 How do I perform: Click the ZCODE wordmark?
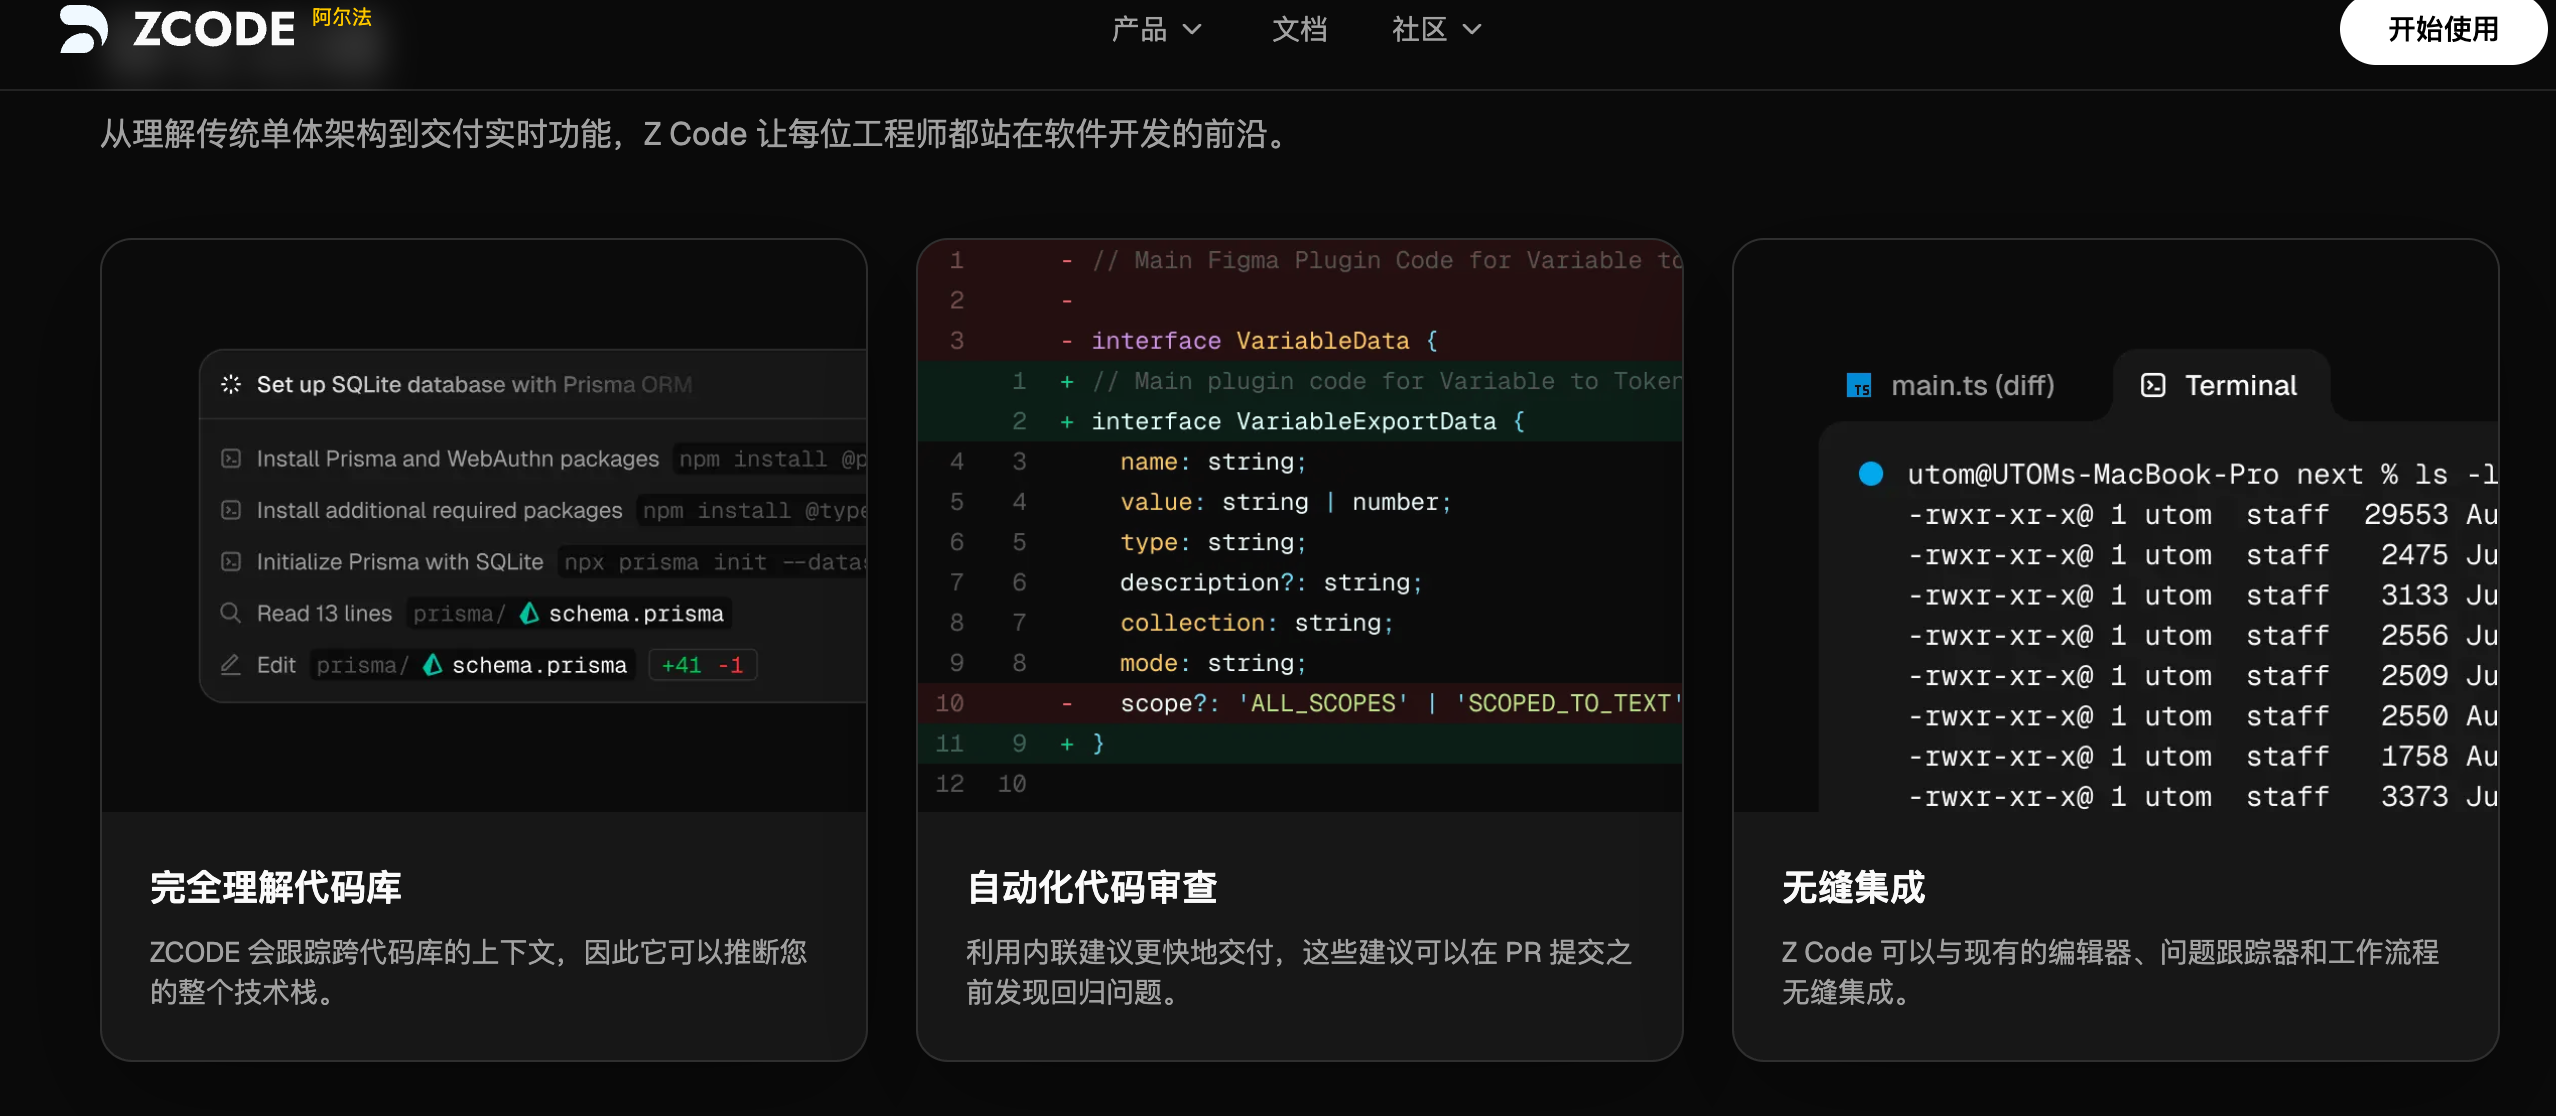tap(214, 29)
